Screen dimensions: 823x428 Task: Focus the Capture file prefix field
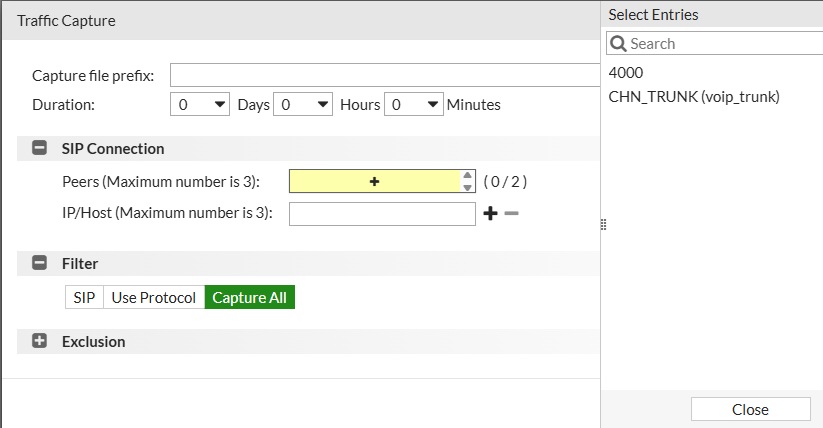coord(385,75)
